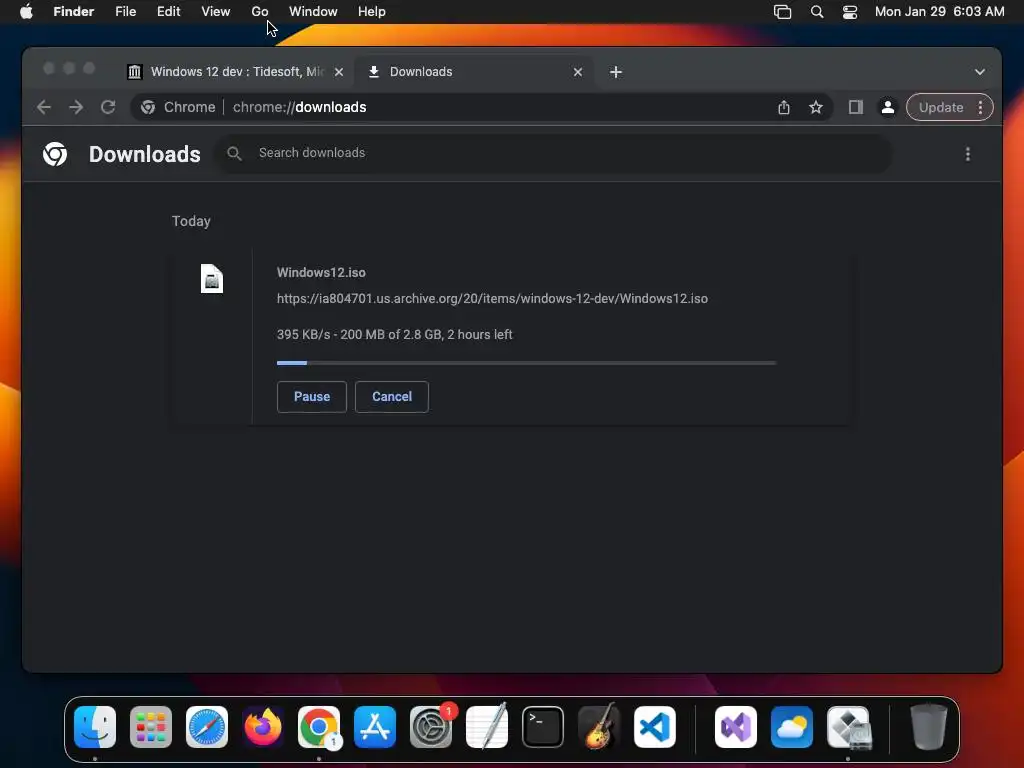The height and width of the screenshot is (768, 1024).
Task: Open the cloud weather app in Dock
Action: click(x=792, y=726)
